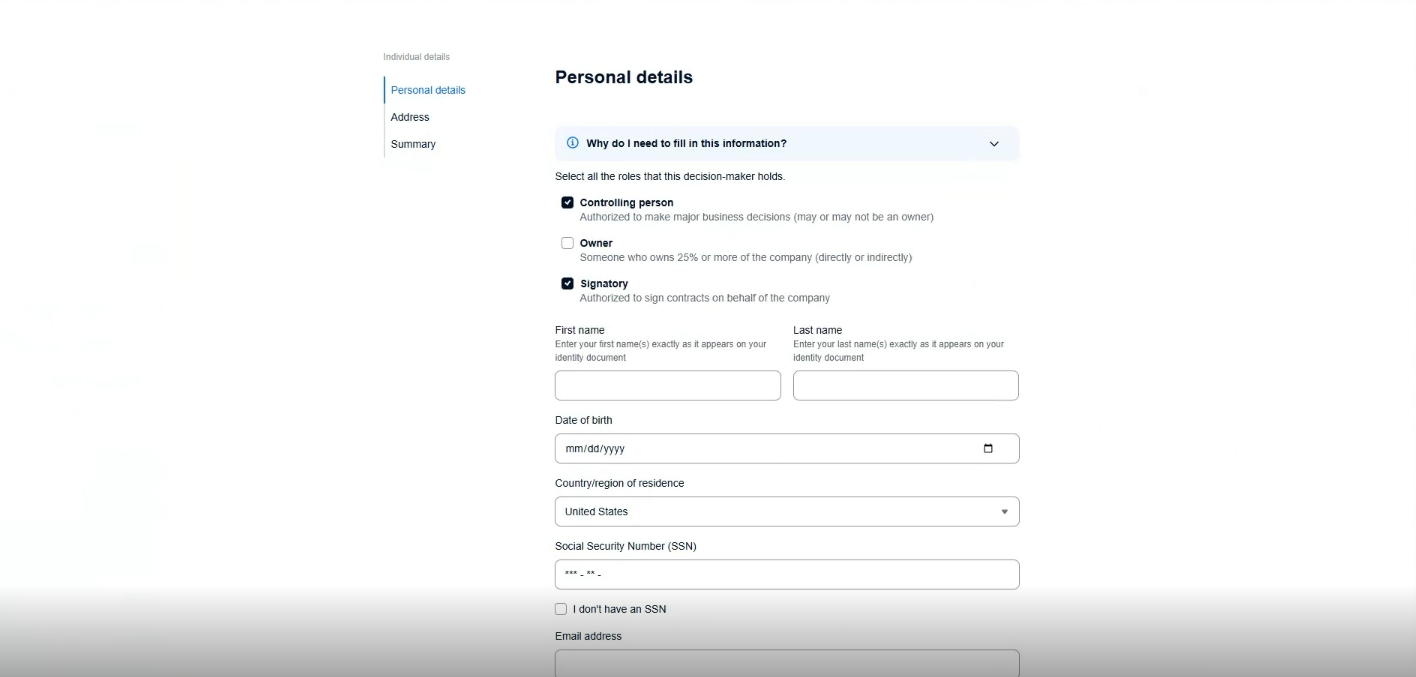Click the chevron icon on the information banner

[x=994, y=144]
